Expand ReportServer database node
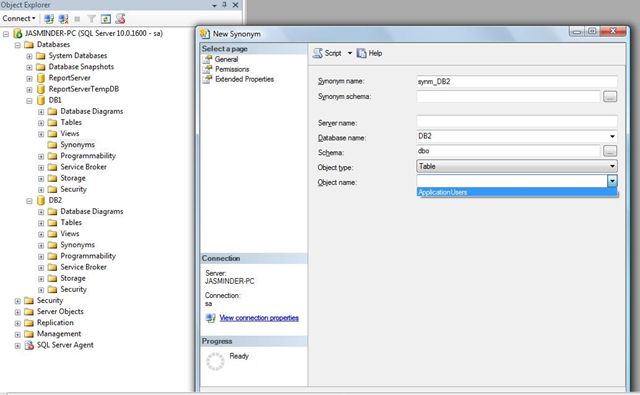The width and height of the screenshot is (640, 395). [29, 78]
